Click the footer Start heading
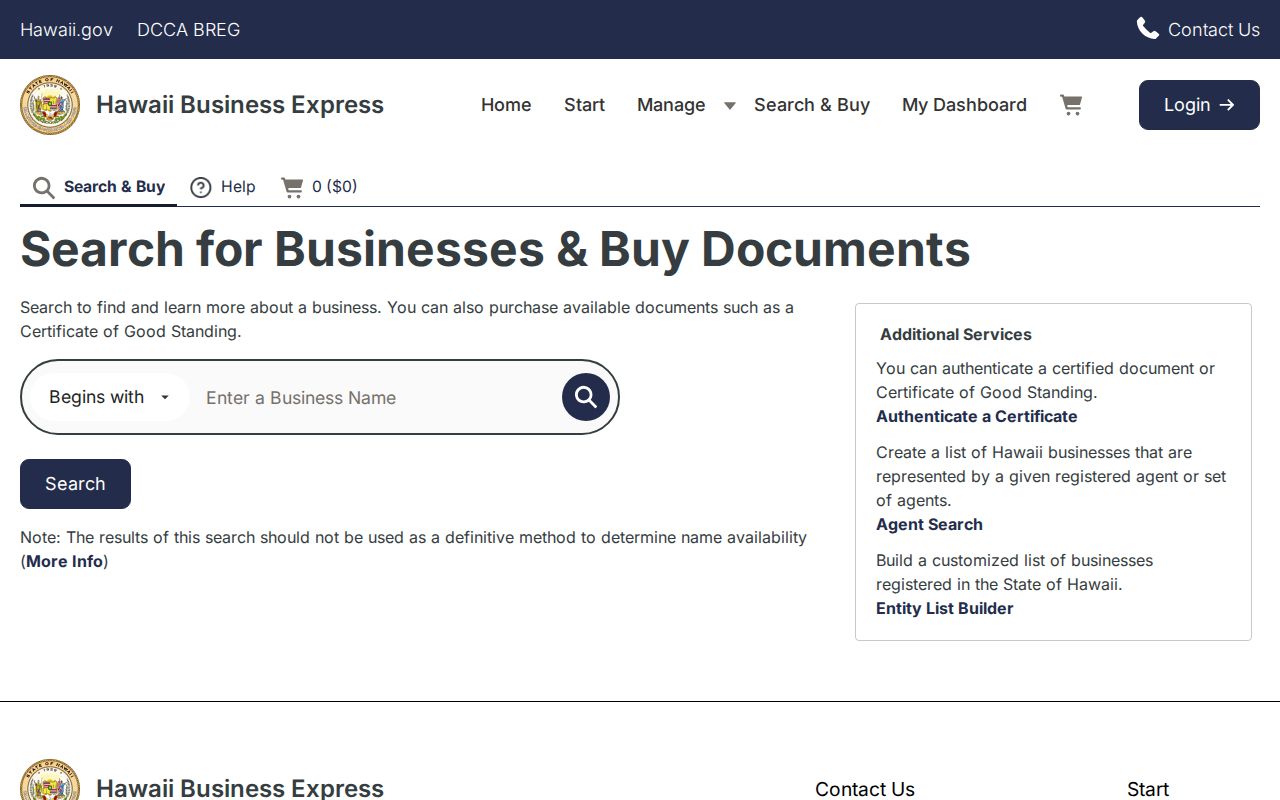Screen dimensions: 1280x800 point(1148,789)
